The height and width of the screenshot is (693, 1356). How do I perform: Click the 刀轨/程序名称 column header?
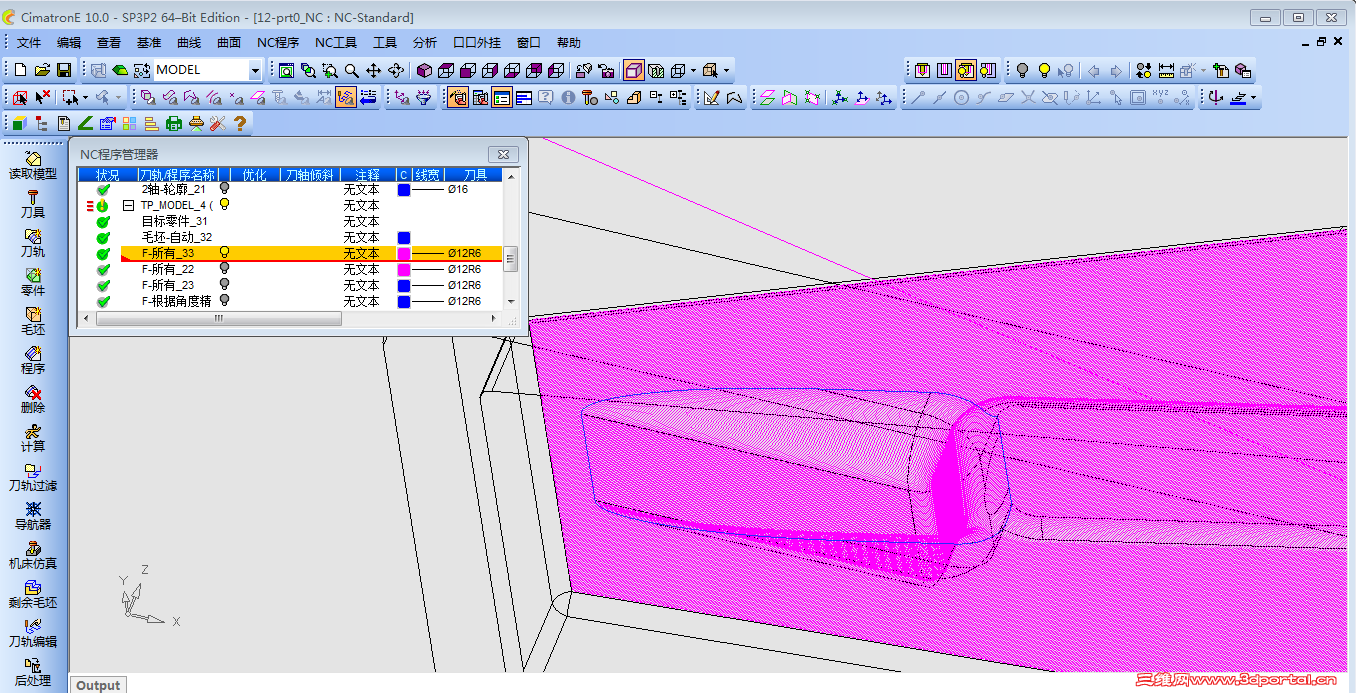click(x=177, y=175)
